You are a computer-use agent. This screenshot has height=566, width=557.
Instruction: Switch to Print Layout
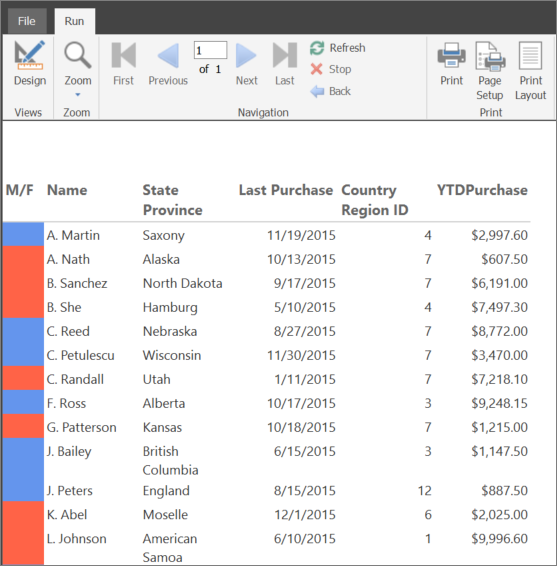click(x=530, y=71)
